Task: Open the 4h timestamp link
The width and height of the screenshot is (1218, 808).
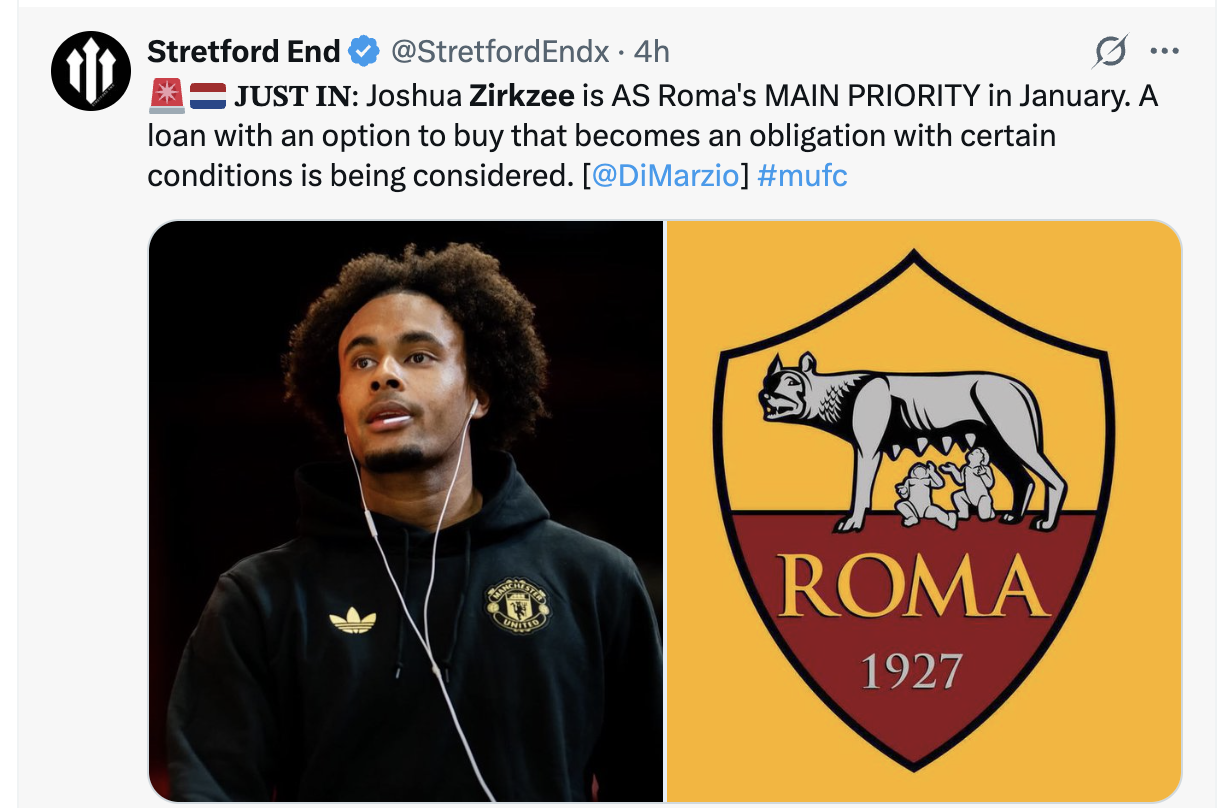Action: point(652,50)
